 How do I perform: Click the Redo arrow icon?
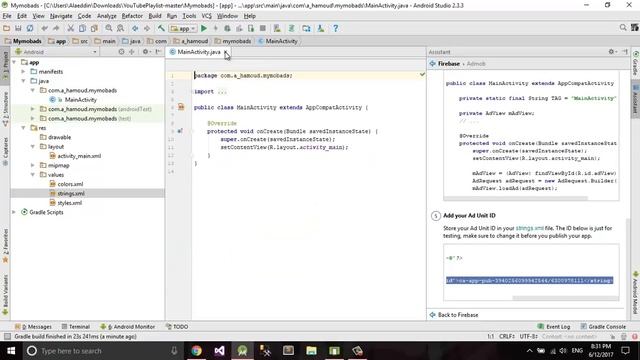[56, 28]
